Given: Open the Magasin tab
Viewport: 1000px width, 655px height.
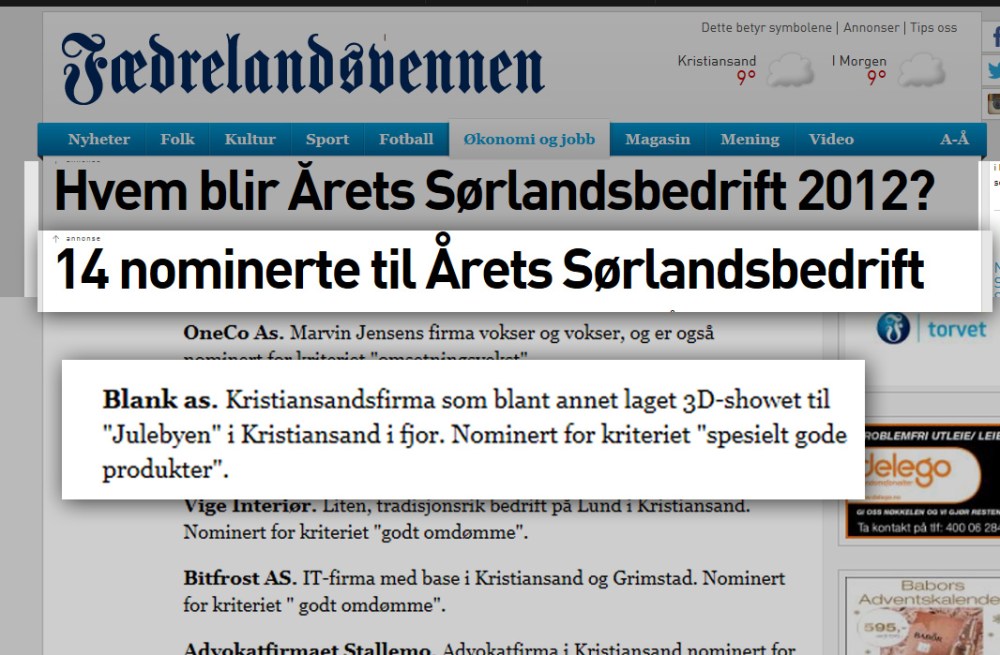Looking at the screenshot, I should [657, 139].
